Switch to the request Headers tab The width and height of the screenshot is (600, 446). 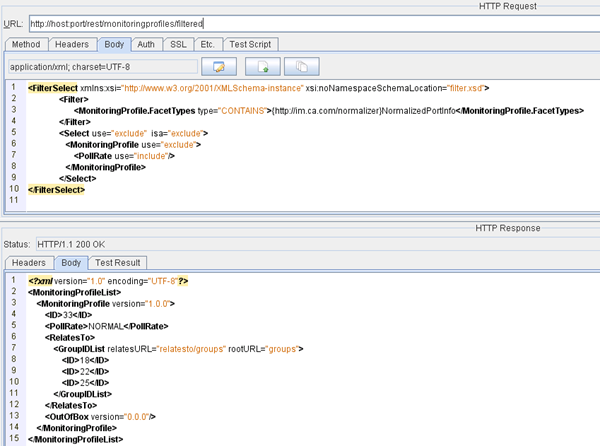71,44
